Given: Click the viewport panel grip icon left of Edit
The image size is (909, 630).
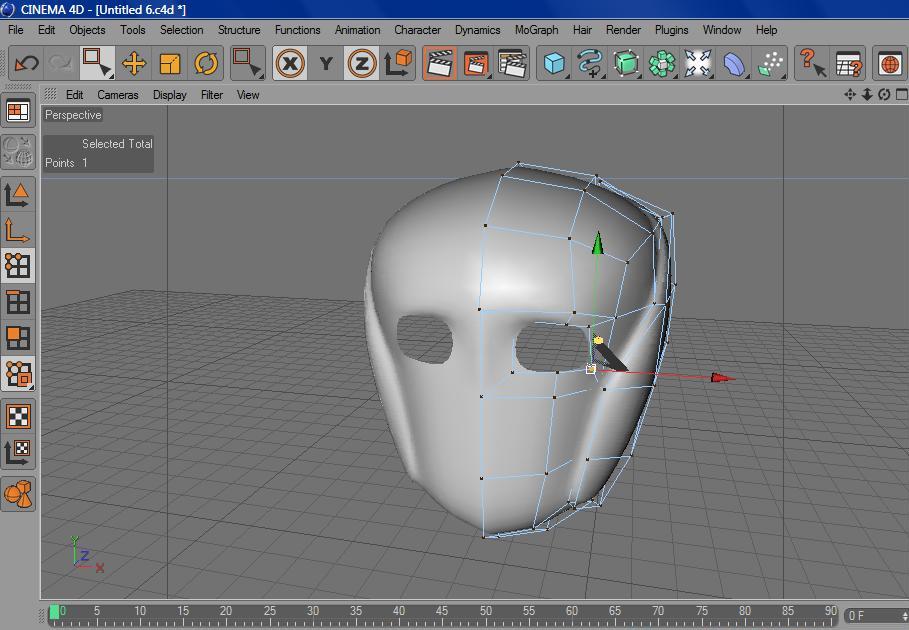Looking at the screenshot, I should (x=50, y=94).
